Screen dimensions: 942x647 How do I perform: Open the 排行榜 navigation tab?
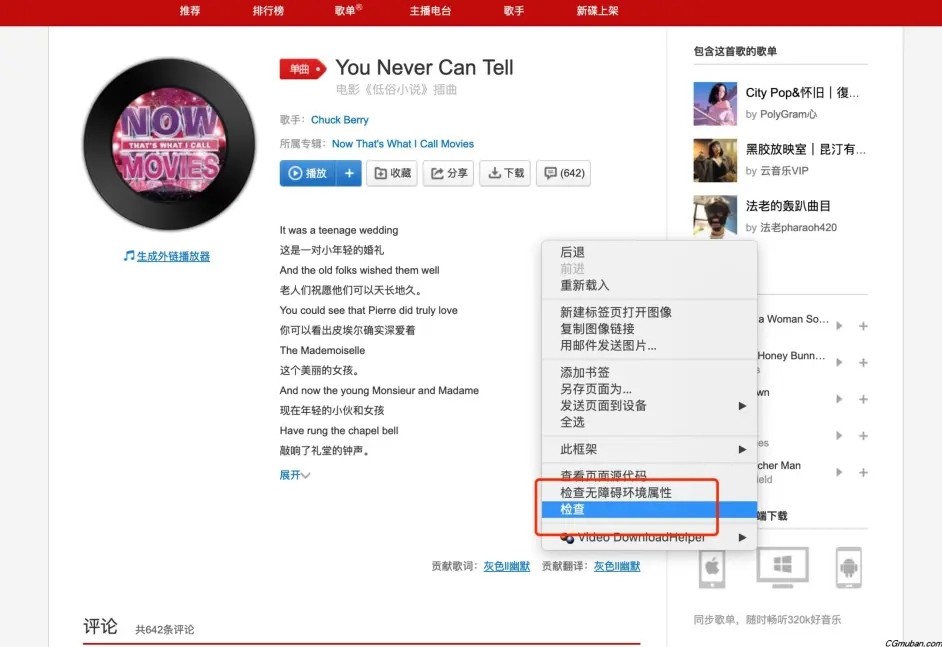pyautogui.click(x=268, y=11)
